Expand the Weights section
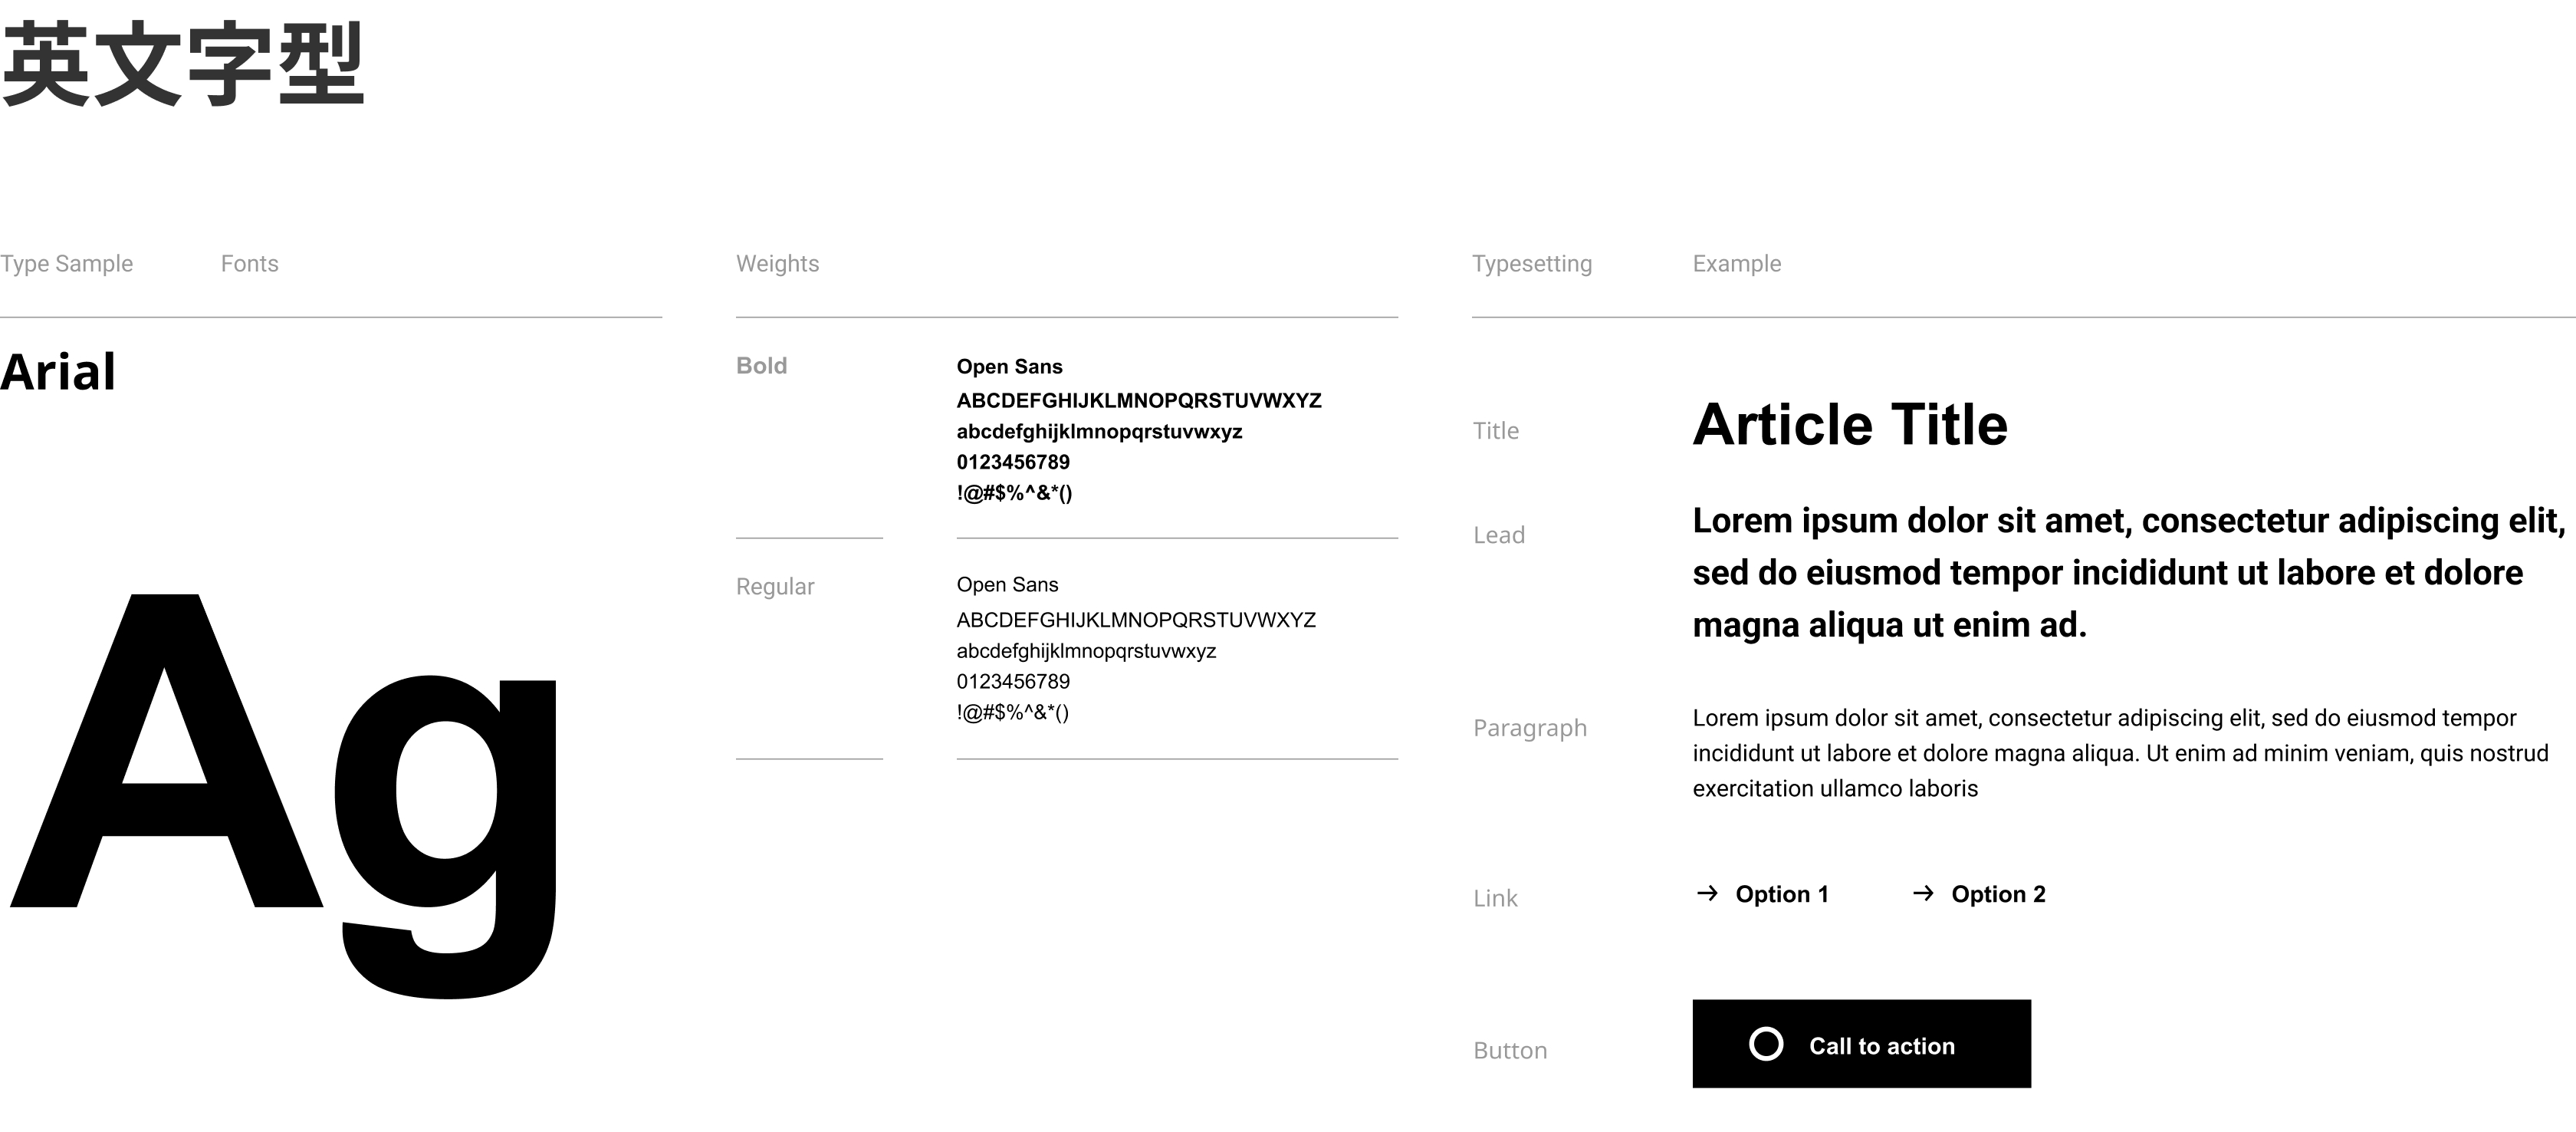 pos(777,263)
